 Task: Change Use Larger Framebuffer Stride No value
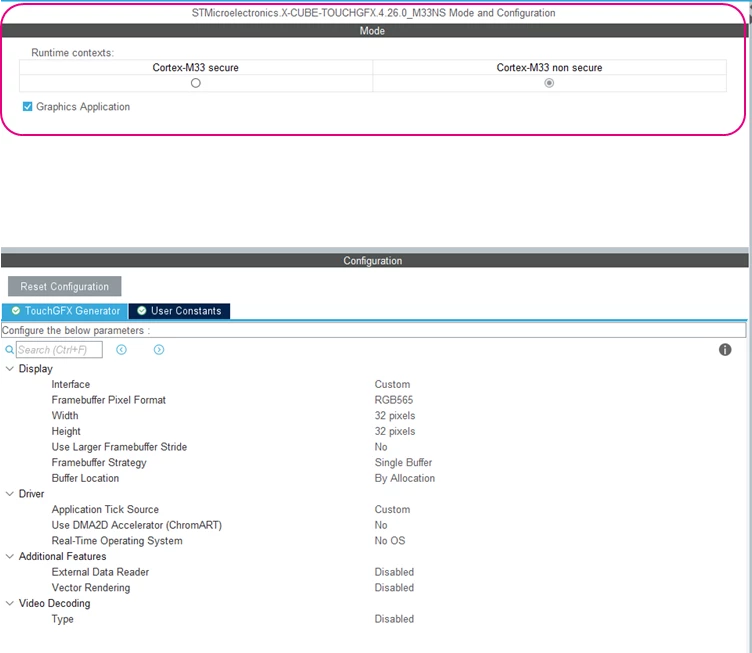(381, 447)
